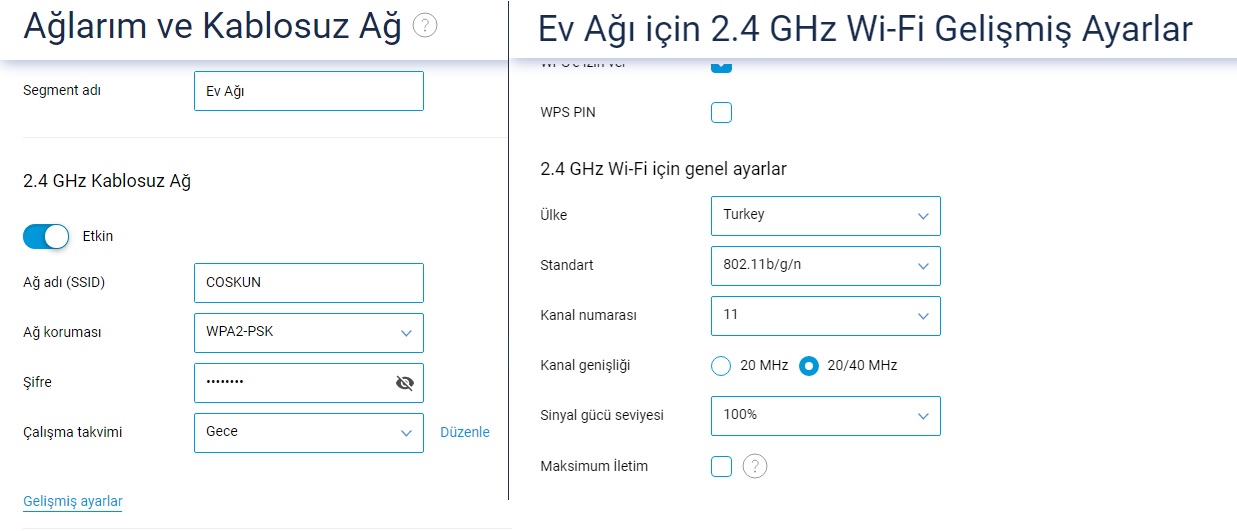Open help icon beside Ağlarım ve Kablosuz Ağ
Screen dimensions: 1237x531
pos(425,27)
